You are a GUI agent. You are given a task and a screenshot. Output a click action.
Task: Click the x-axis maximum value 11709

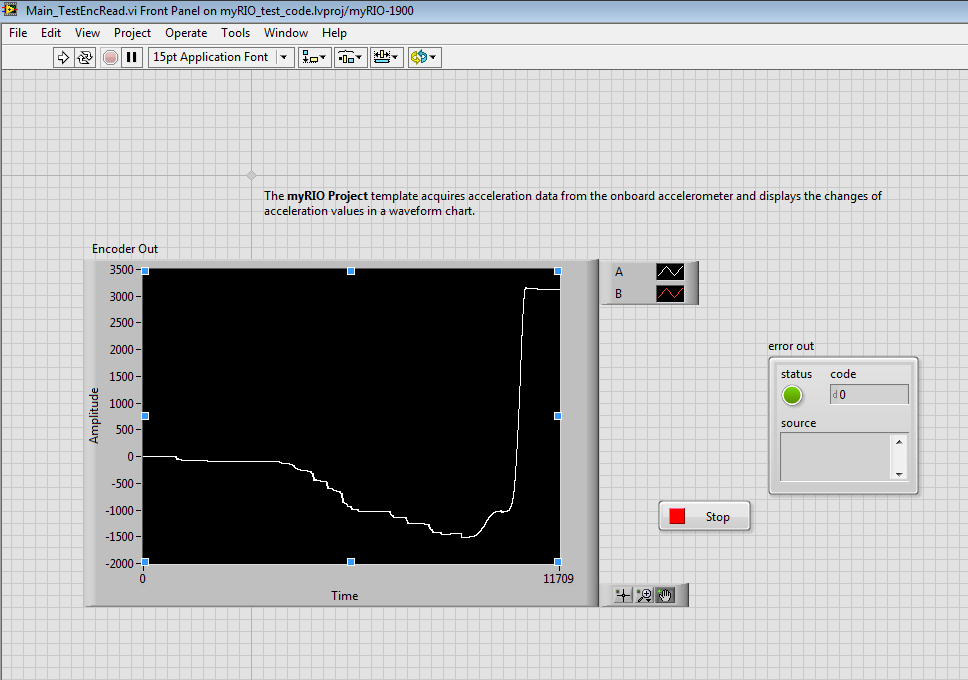point(558,579)
